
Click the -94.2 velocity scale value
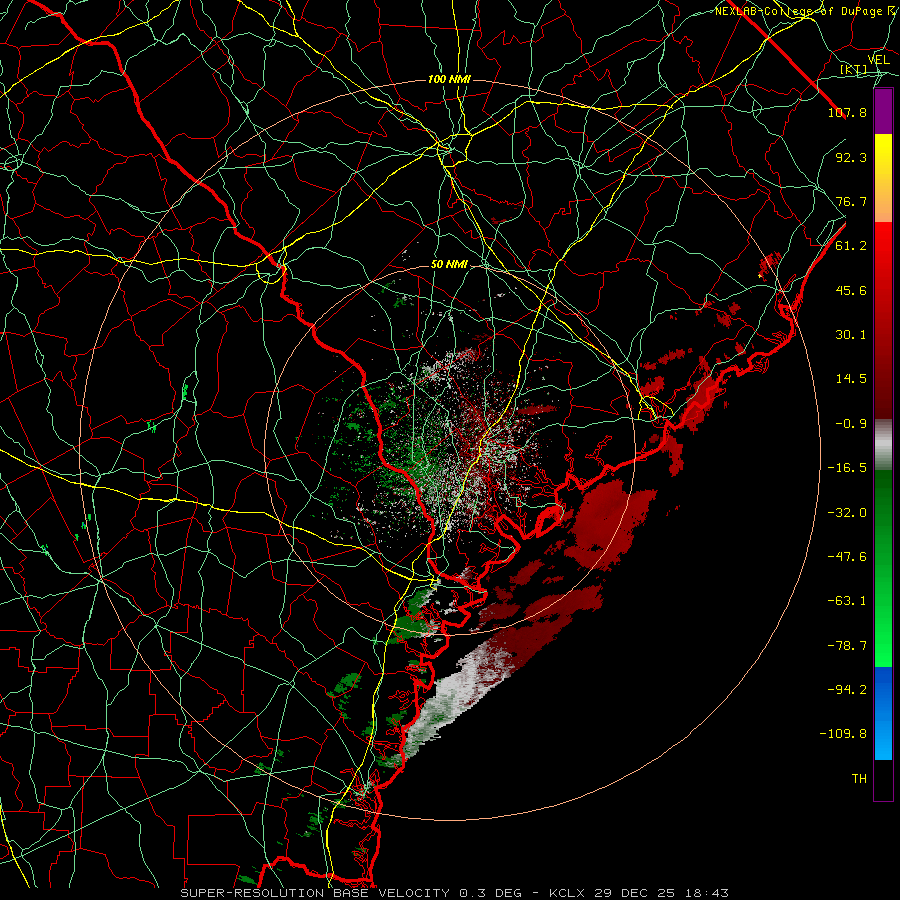pos(848,690)
